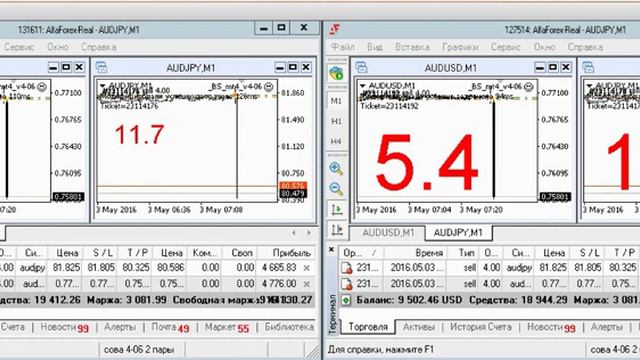Click profit value 4 665.83

point(279,268)
